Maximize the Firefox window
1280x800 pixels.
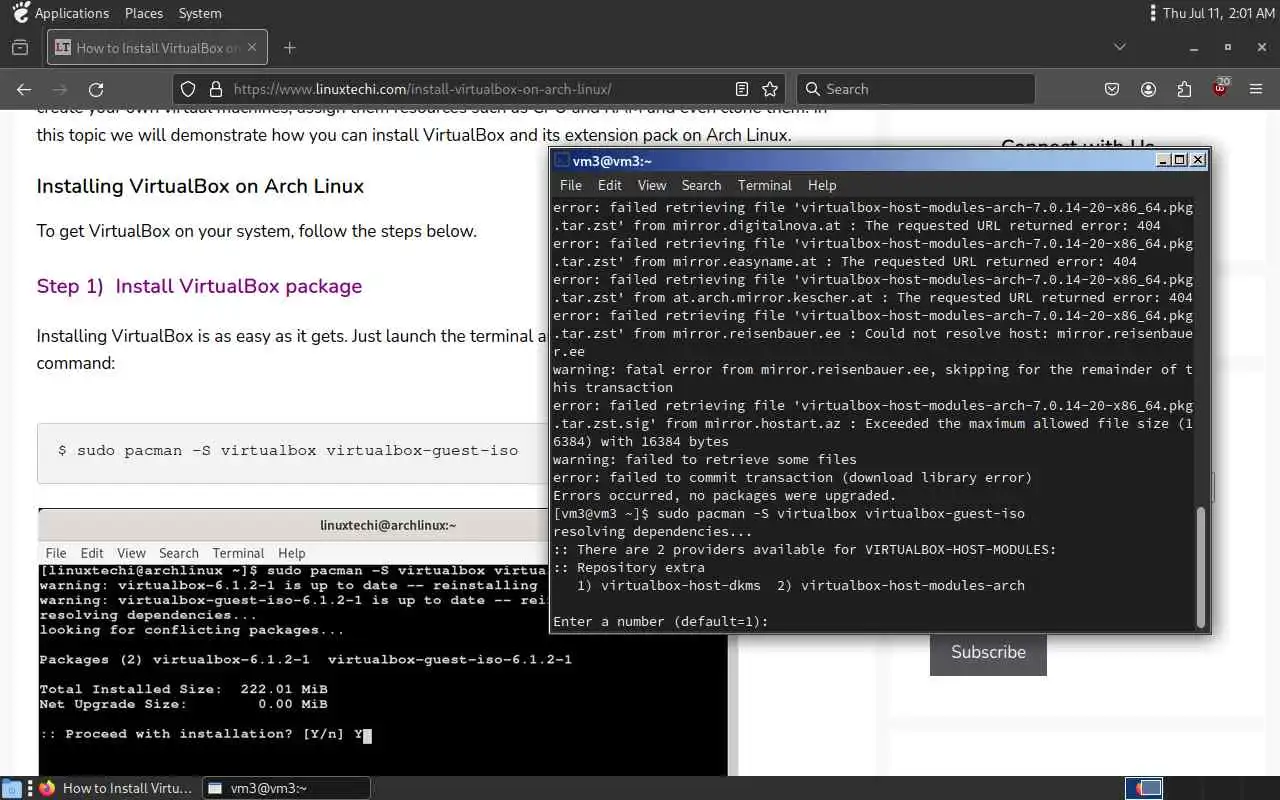coord(1227,47)
